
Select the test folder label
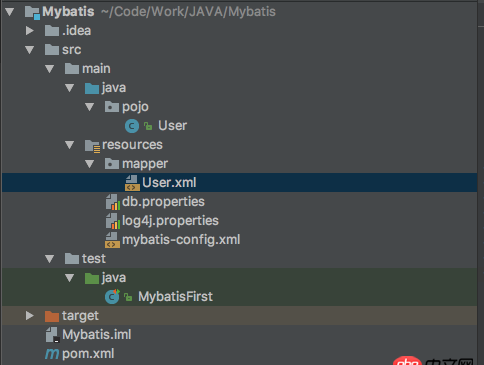pyautogui.click(x=94, y=259)
